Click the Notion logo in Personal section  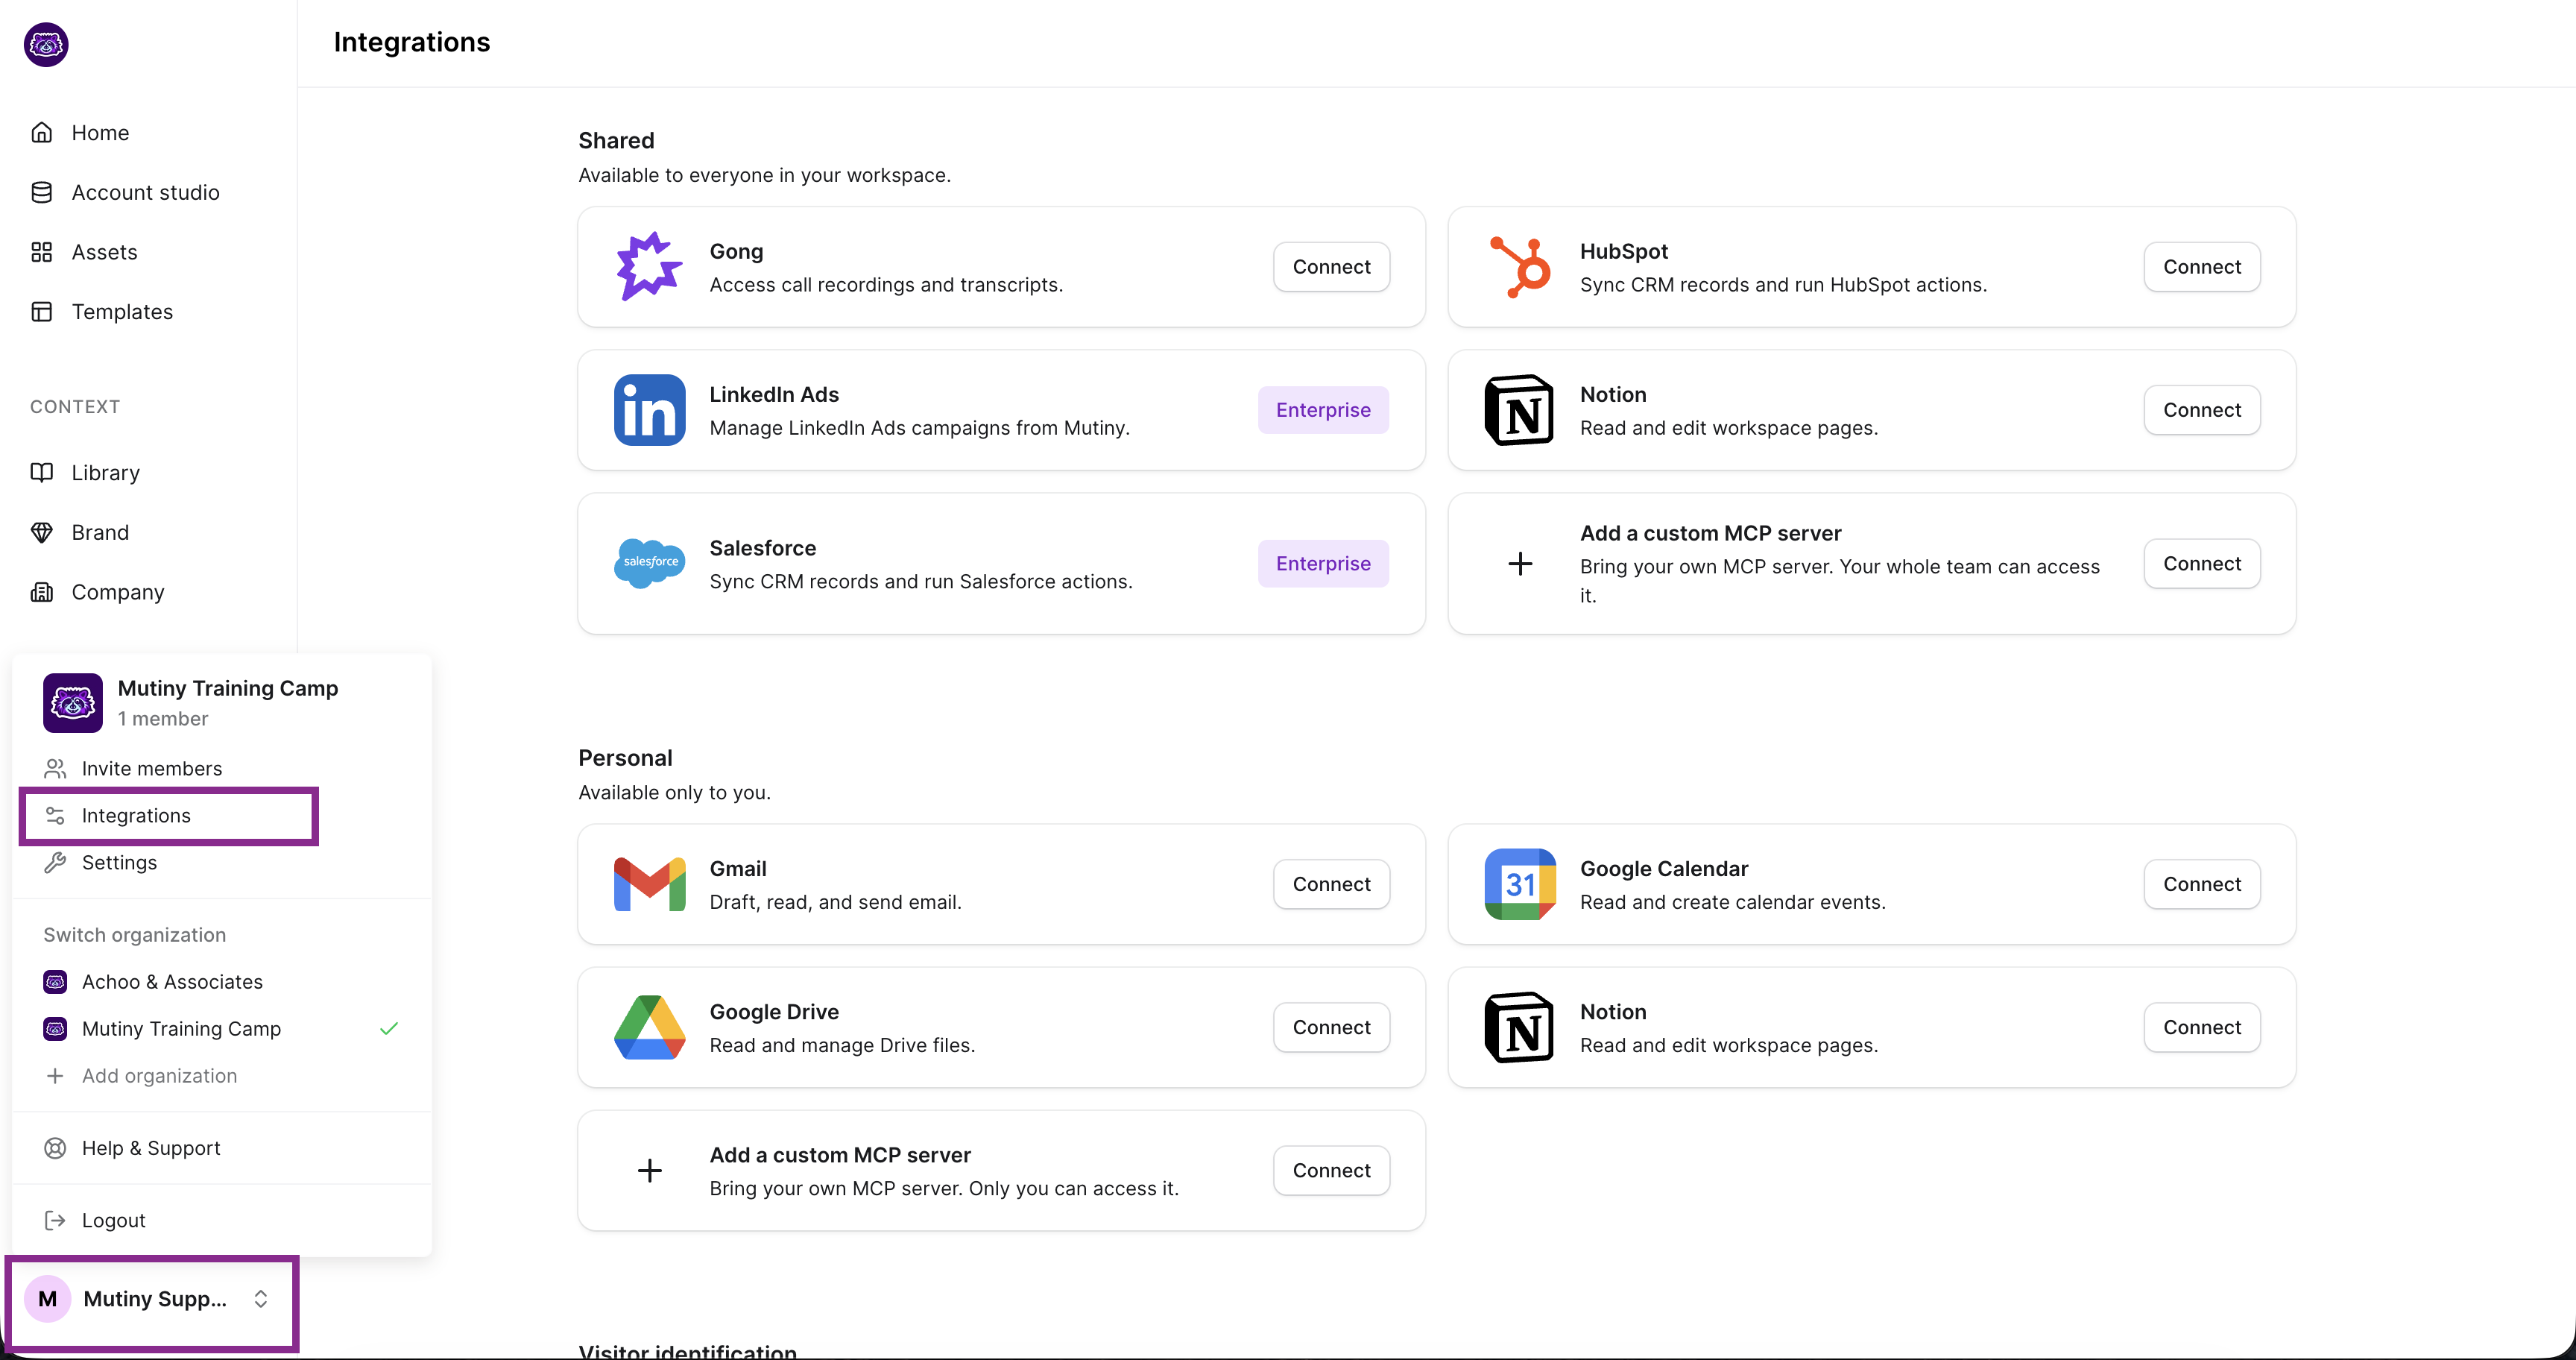point(1520,1027)
